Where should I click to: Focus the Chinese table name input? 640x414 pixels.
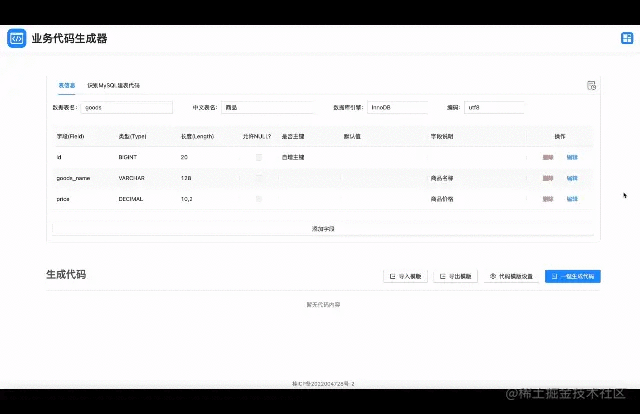[x=267, y=107]
